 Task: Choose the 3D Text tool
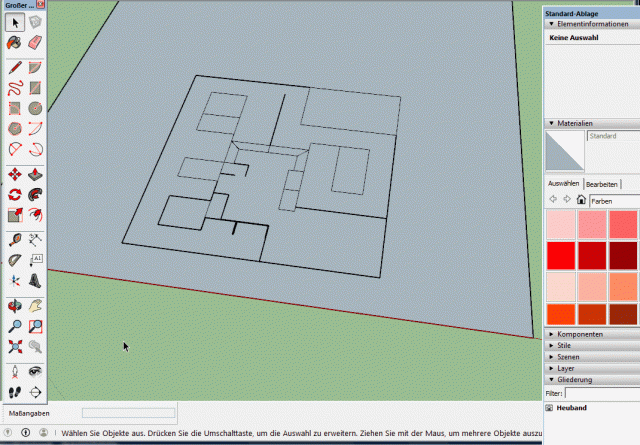point(35,281)
